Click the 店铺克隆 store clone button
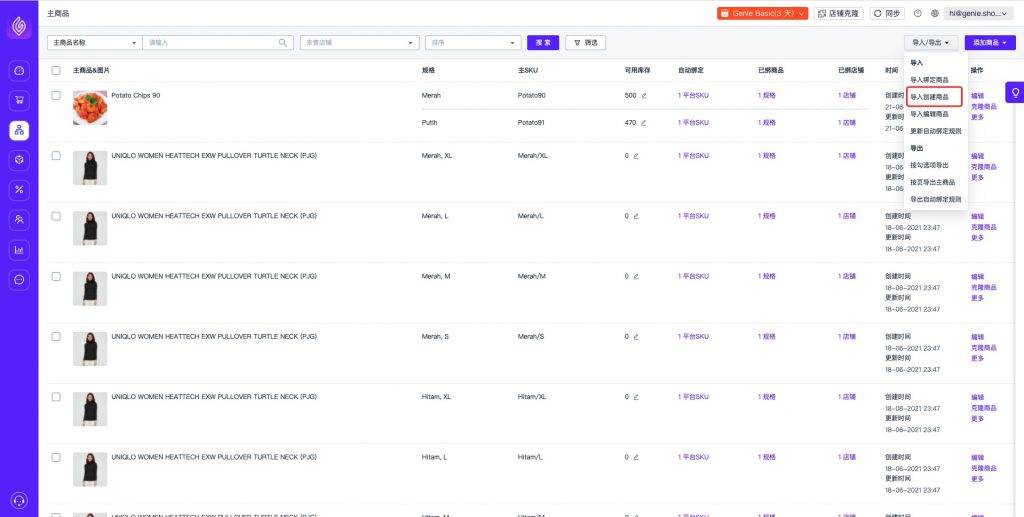The width and height of the screenshot is (1024, 517). pos(839,13)
